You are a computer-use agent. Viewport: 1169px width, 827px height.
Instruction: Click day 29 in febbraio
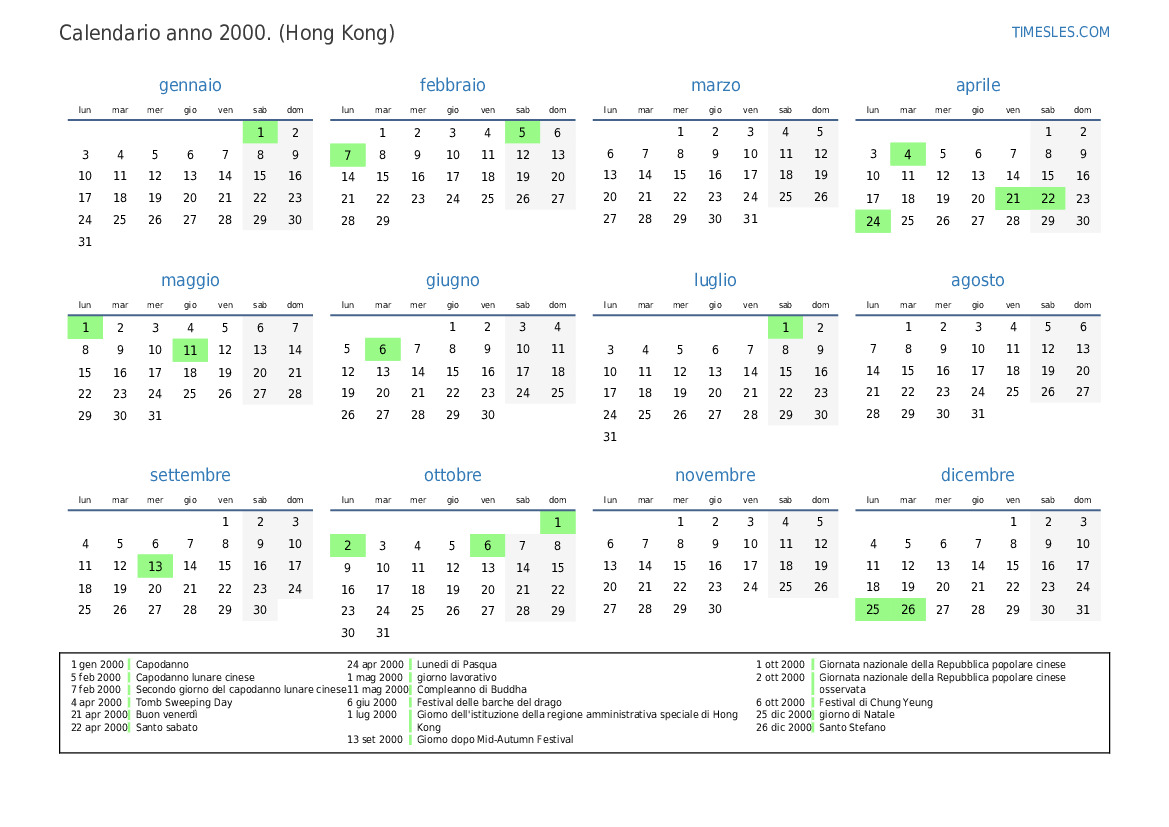point(382,221)
